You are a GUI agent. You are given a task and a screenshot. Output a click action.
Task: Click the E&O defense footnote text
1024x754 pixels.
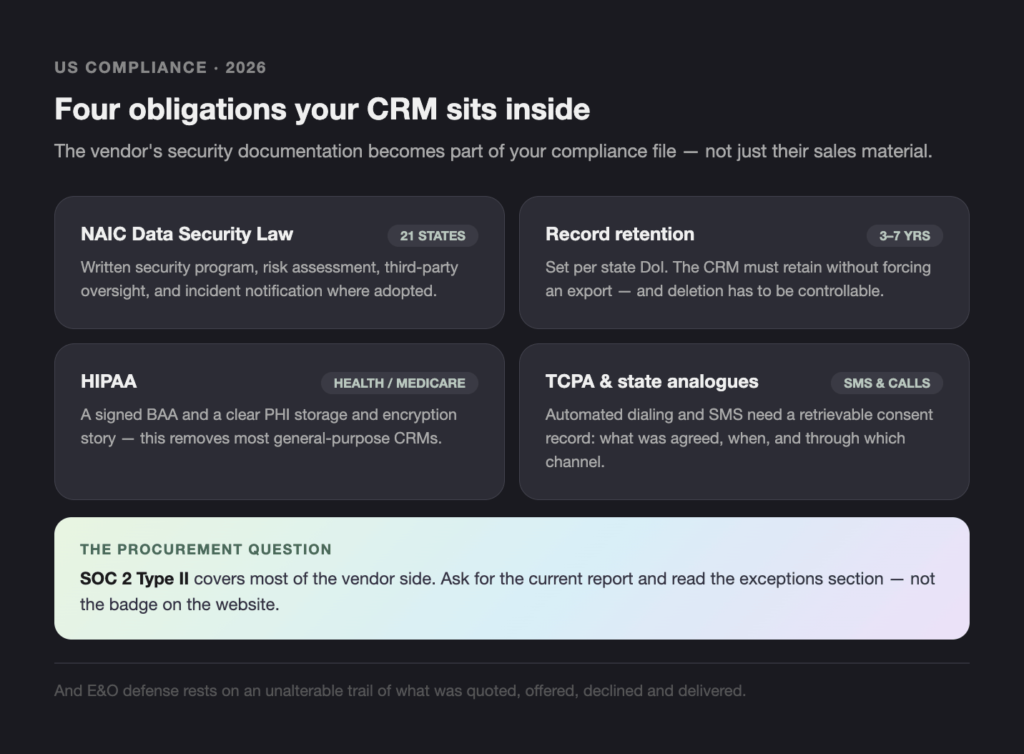pos(400,691)
